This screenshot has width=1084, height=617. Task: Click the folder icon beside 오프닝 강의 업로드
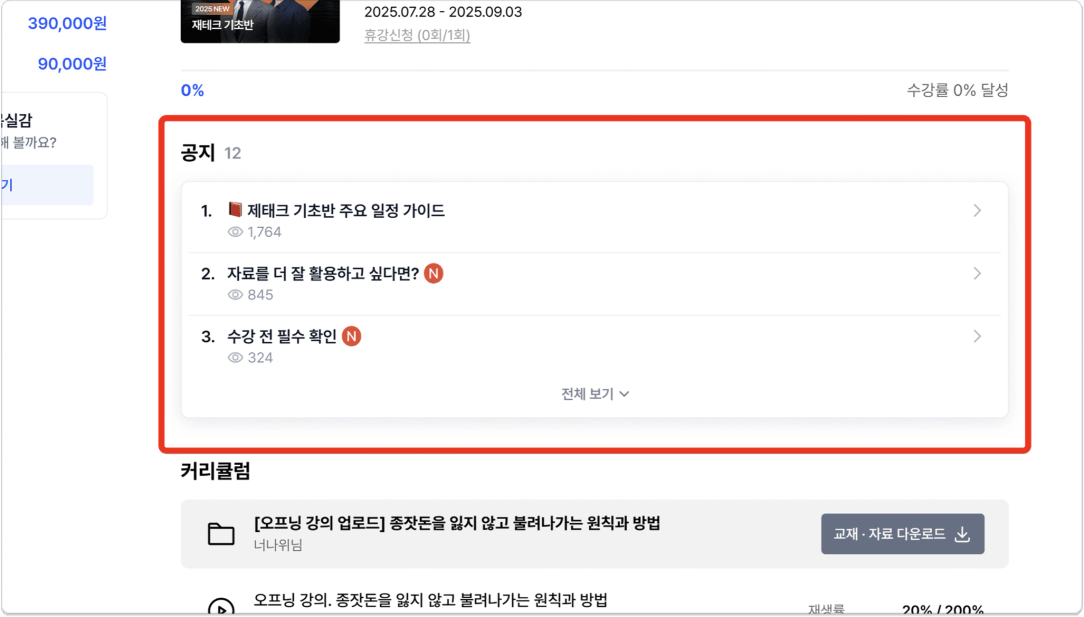221,534
